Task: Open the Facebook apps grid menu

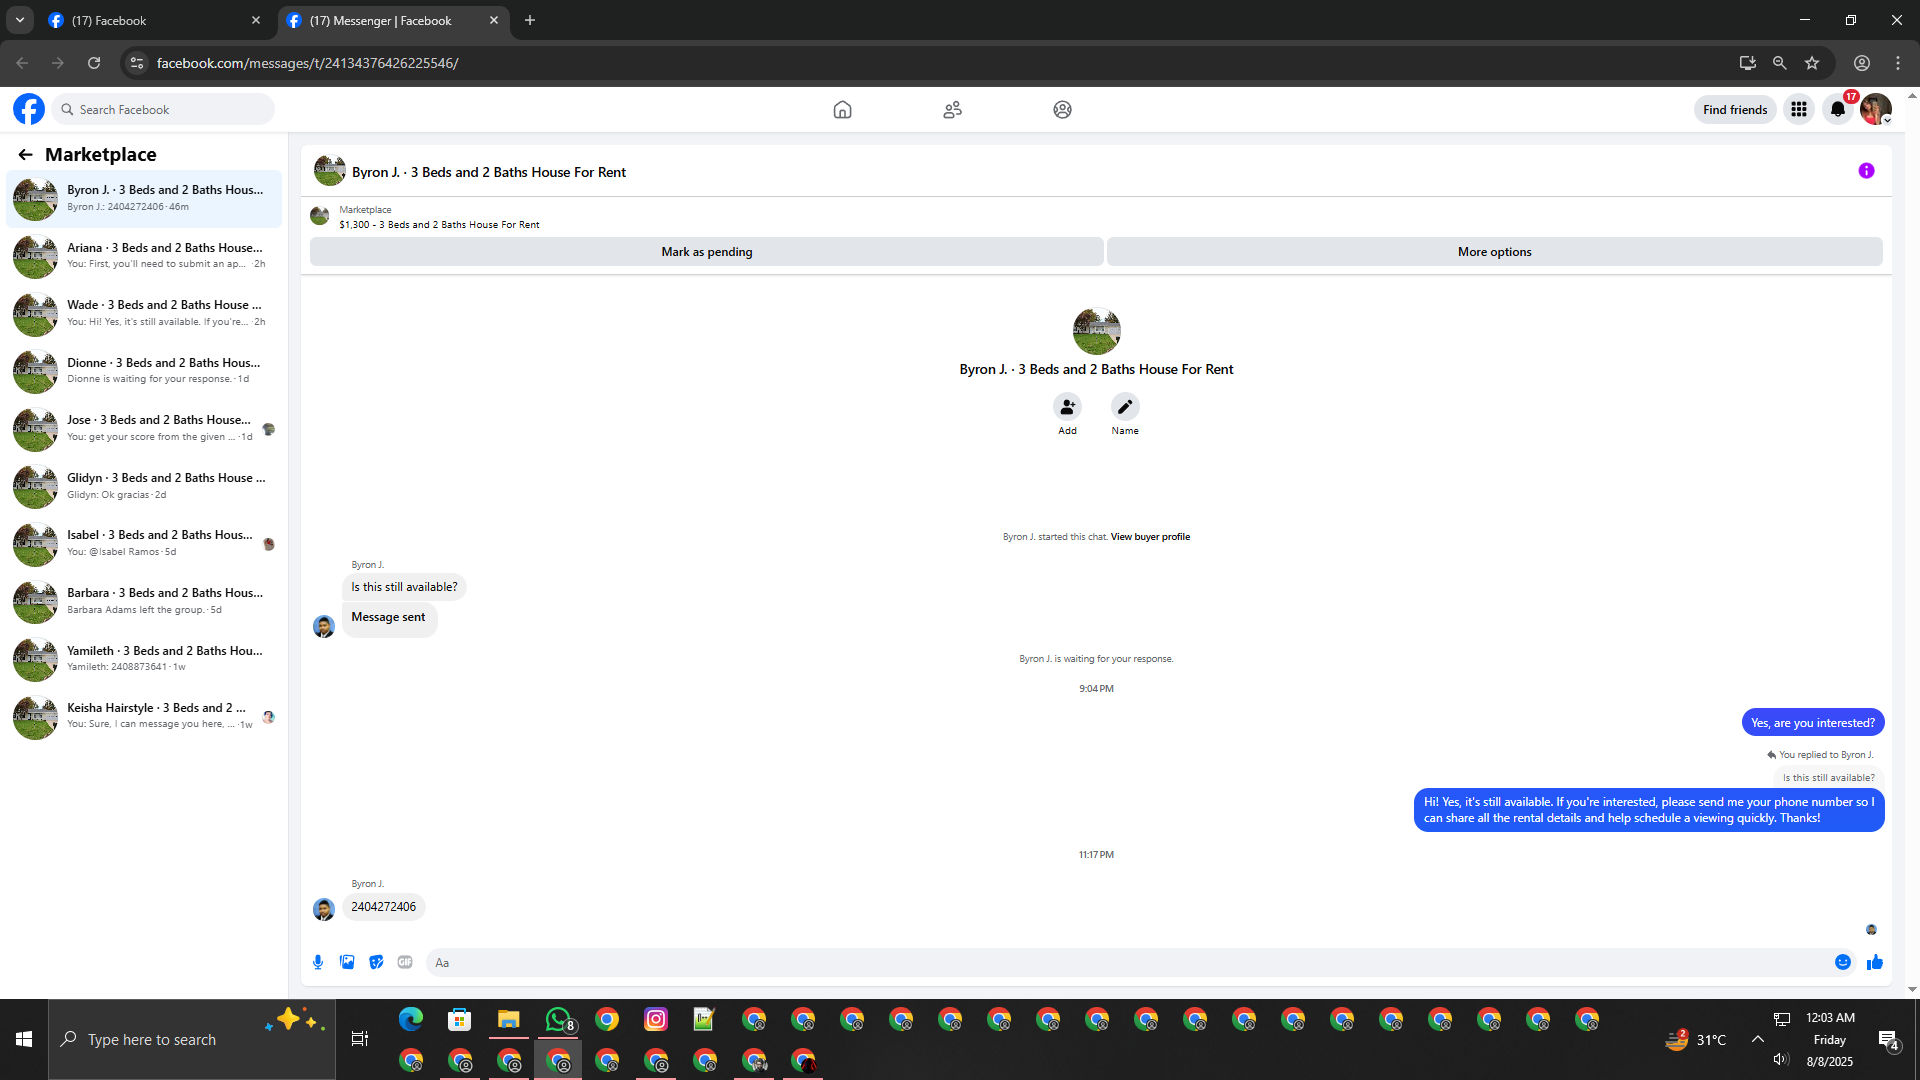Action: 1799,110
